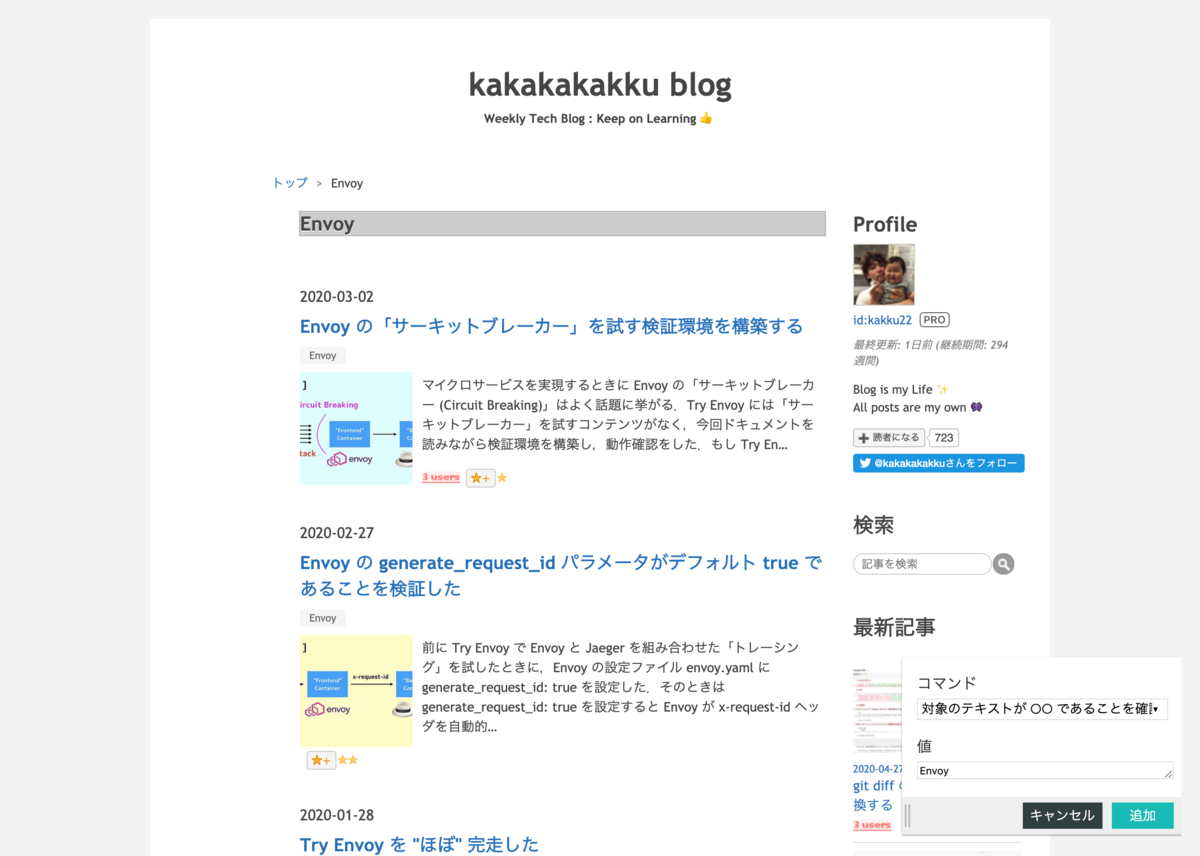Click the first article summary text
This screenshot has width=1200, height=856.
pos(618,415)
